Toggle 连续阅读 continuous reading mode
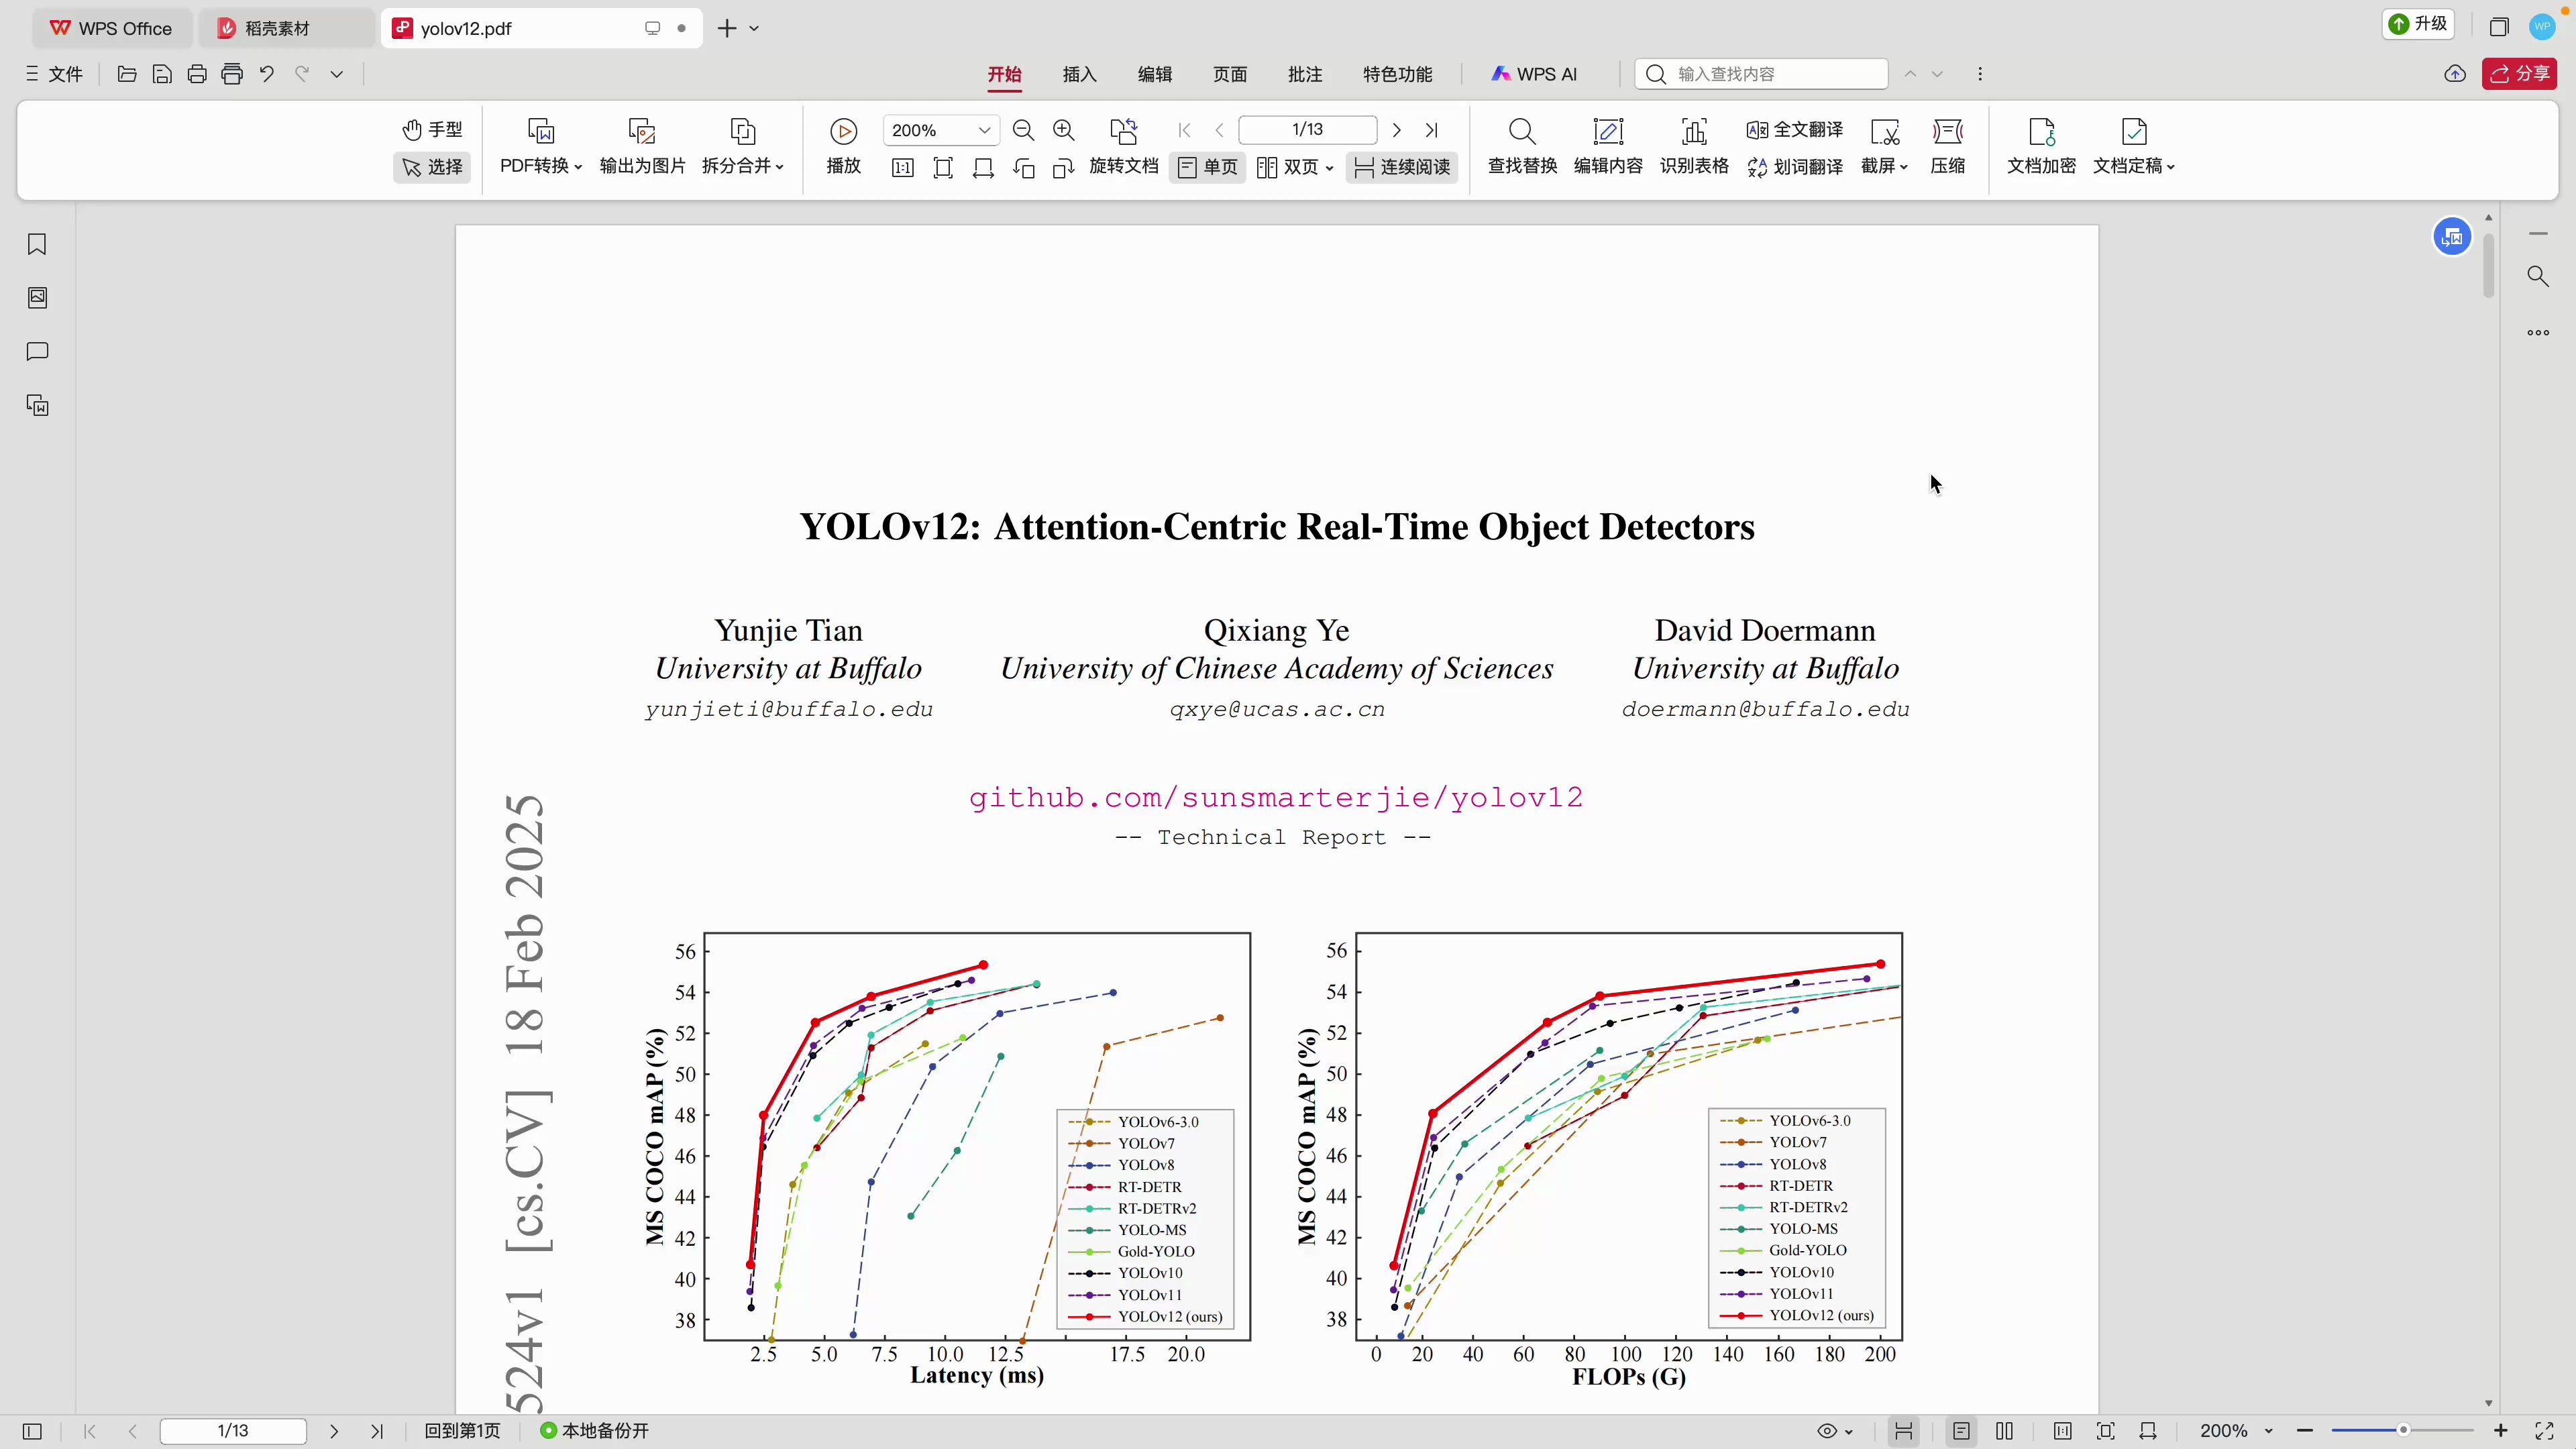Screen dimensions: 2576x1449 pyautogui.click(x=1401, y=167)
